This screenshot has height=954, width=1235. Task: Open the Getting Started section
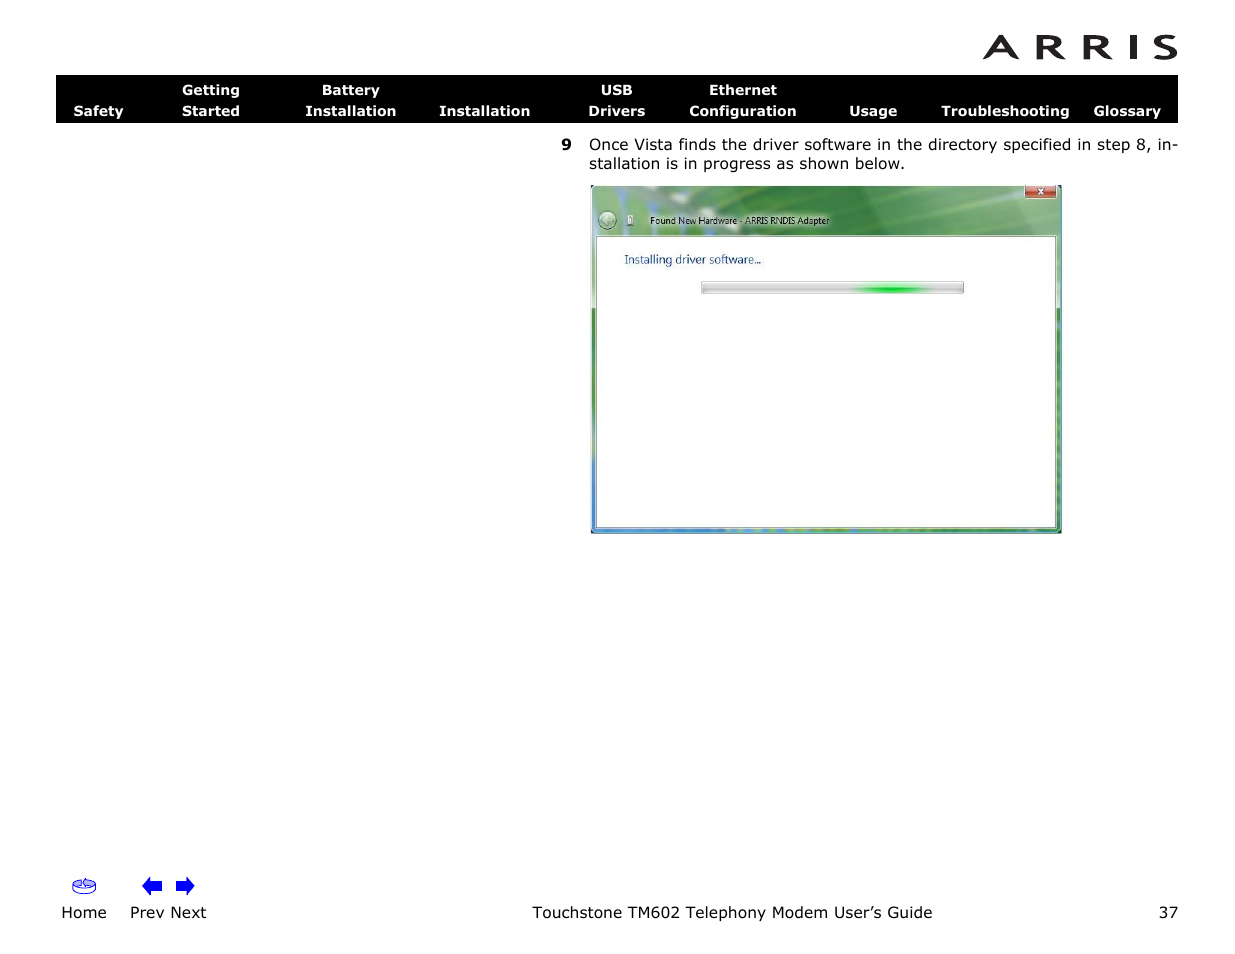pyautogui.click(x=211, y=100)
